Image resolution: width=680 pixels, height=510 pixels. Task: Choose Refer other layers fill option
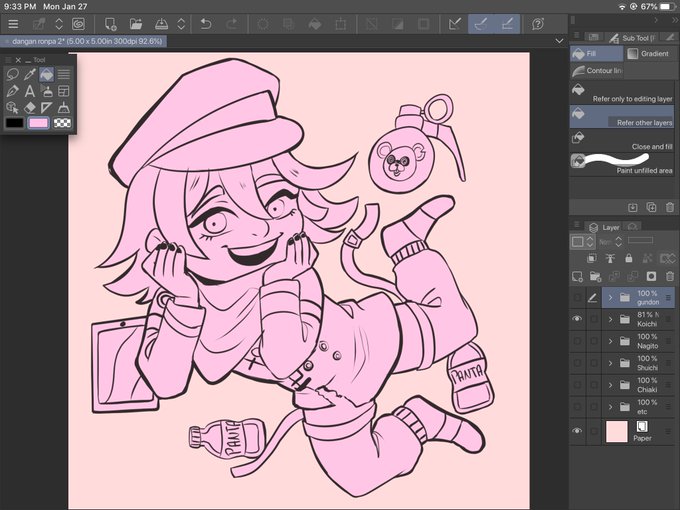coord(622,117)
